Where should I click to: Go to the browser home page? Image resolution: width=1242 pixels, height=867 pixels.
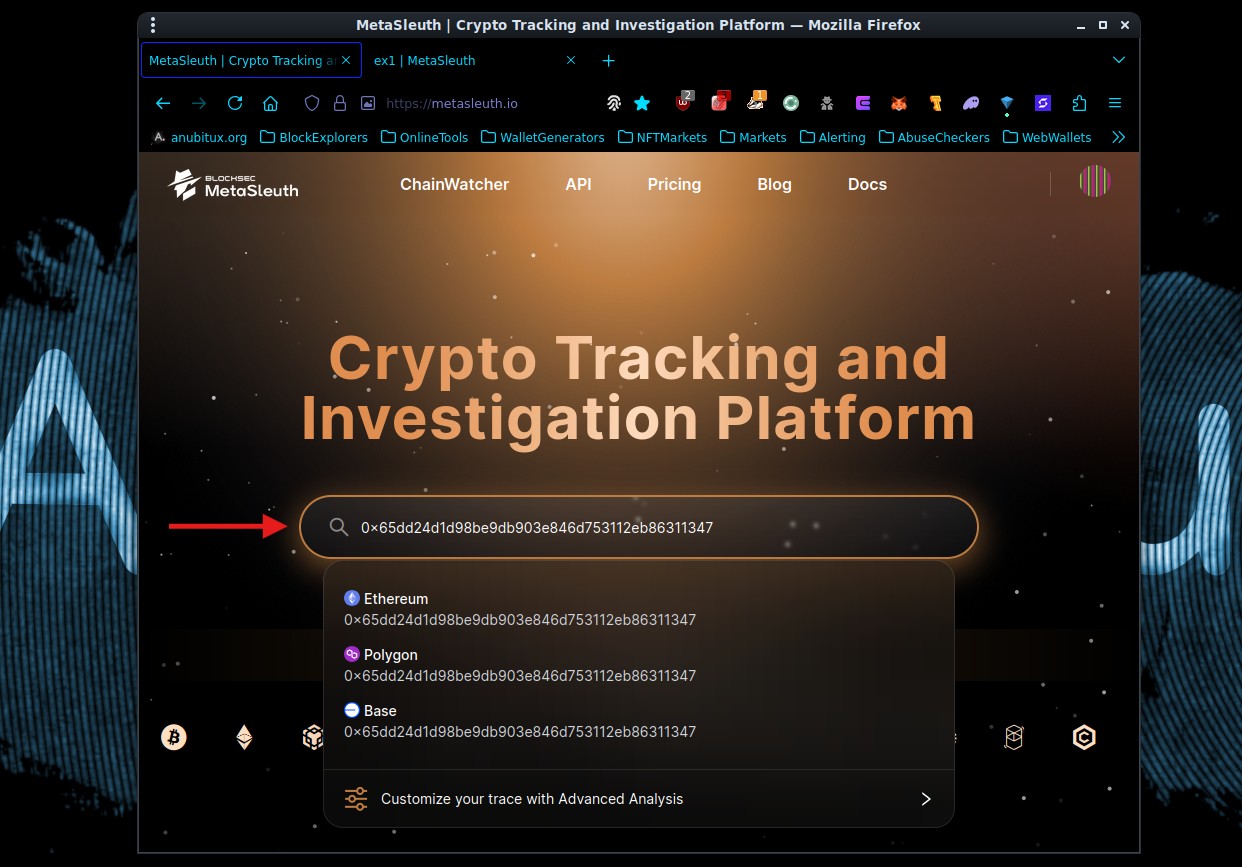point(270,103)
